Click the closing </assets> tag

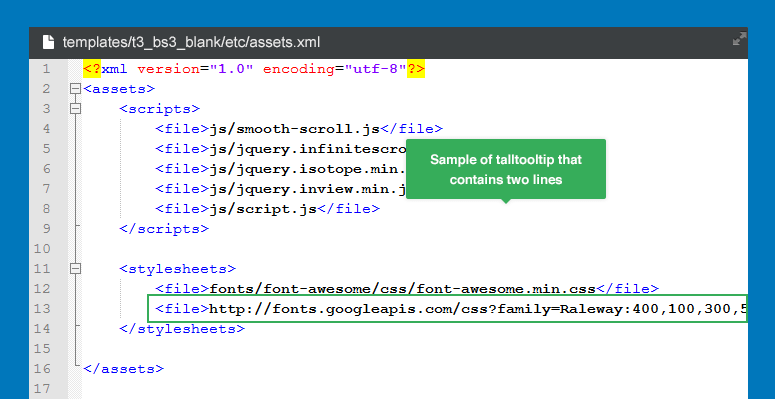pyautogui.click(x=124, y=369)
